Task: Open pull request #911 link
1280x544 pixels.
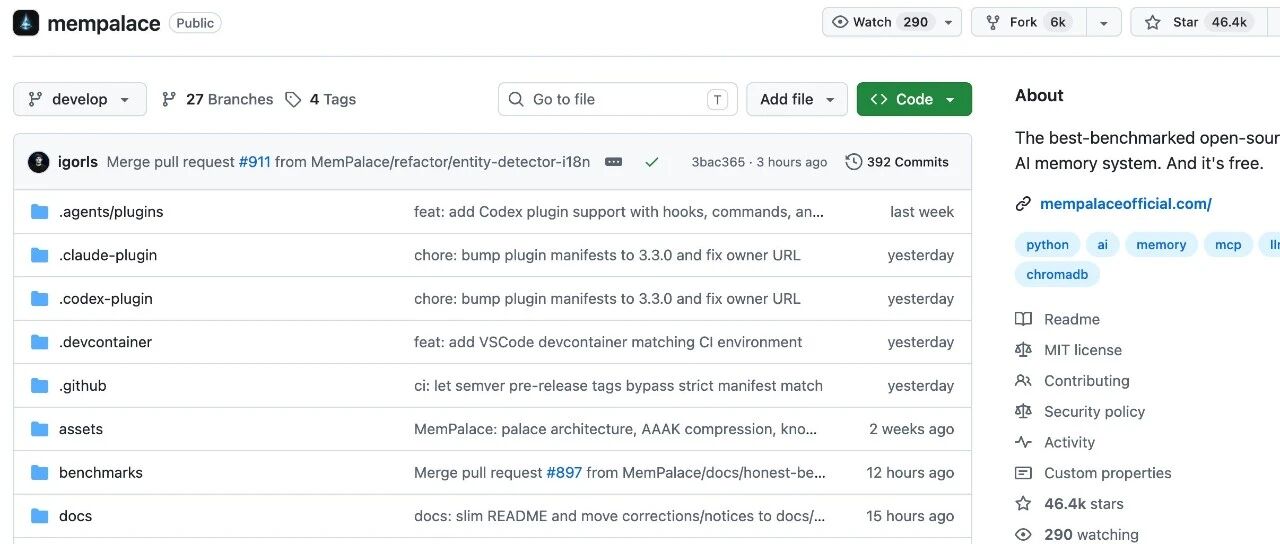Action: 254,162
